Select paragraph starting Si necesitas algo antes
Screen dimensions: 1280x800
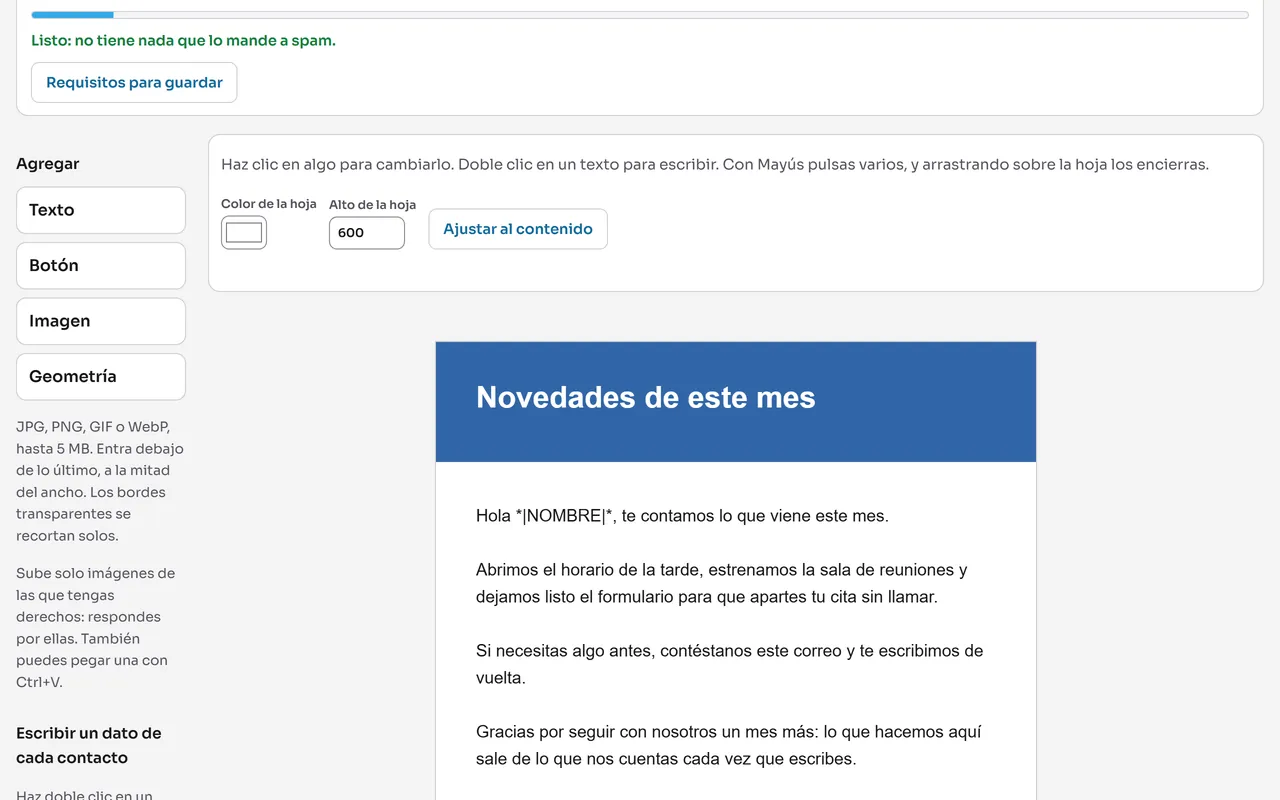(730, 664)
